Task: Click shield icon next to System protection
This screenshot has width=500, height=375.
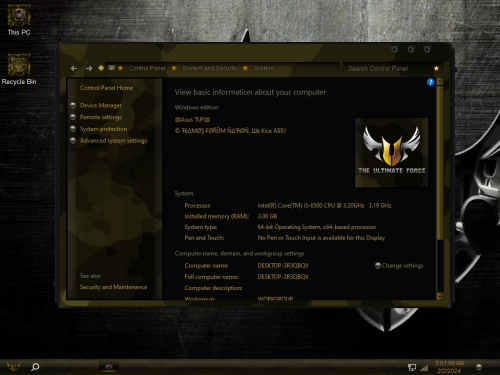Action: [73, 129]
